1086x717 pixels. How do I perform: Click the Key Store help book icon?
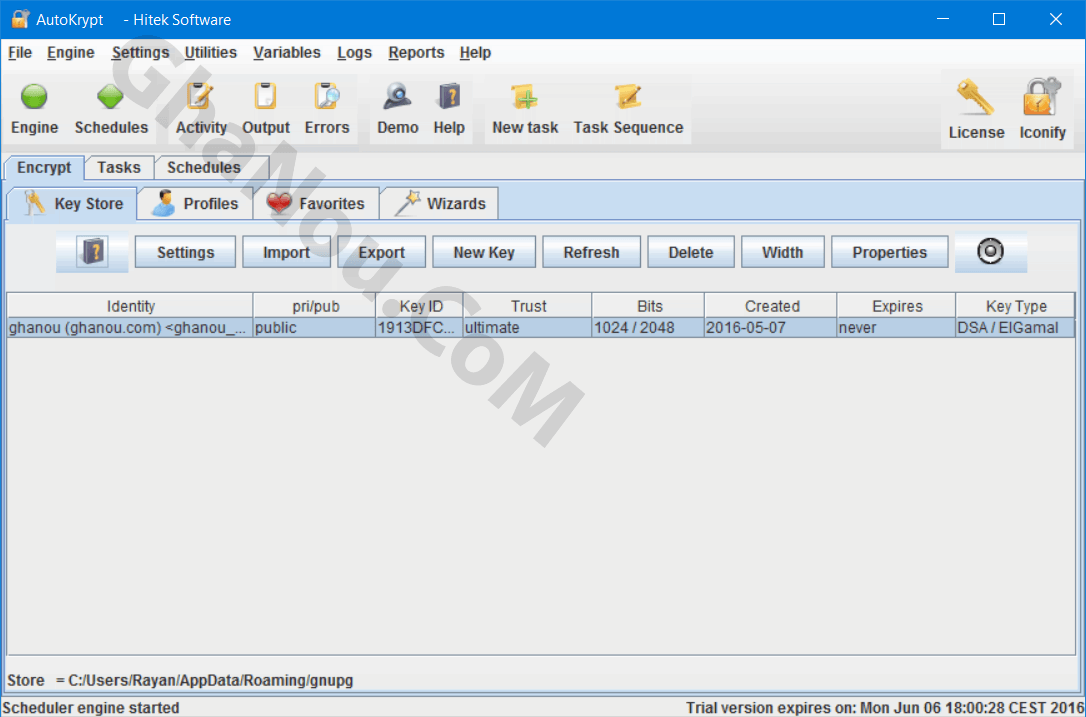(x=93, y=251)
